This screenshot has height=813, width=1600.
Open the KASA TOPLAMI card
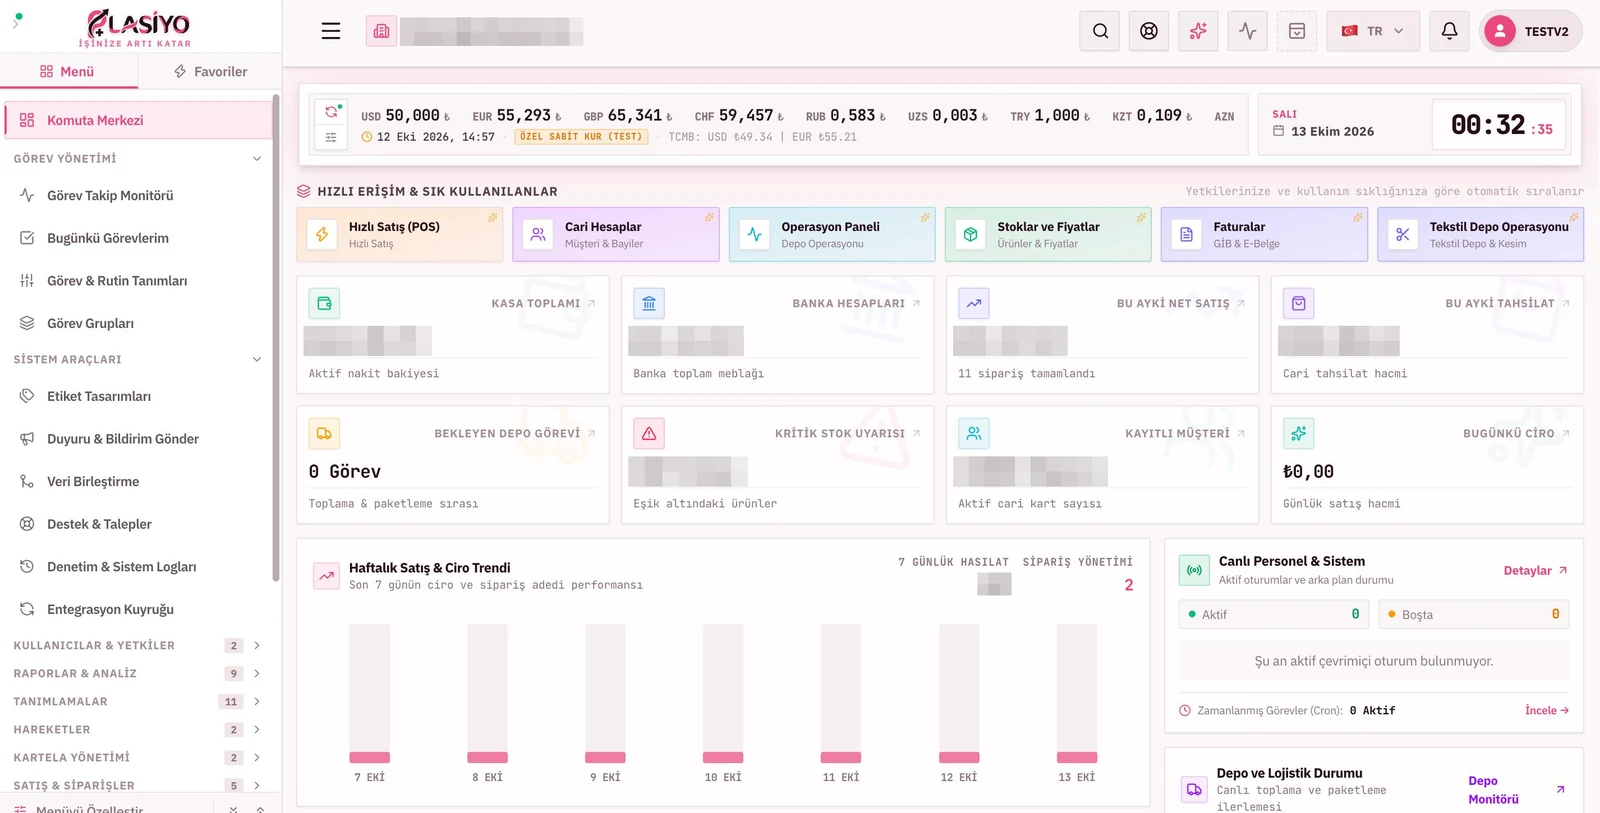click(x=453, y=335)
